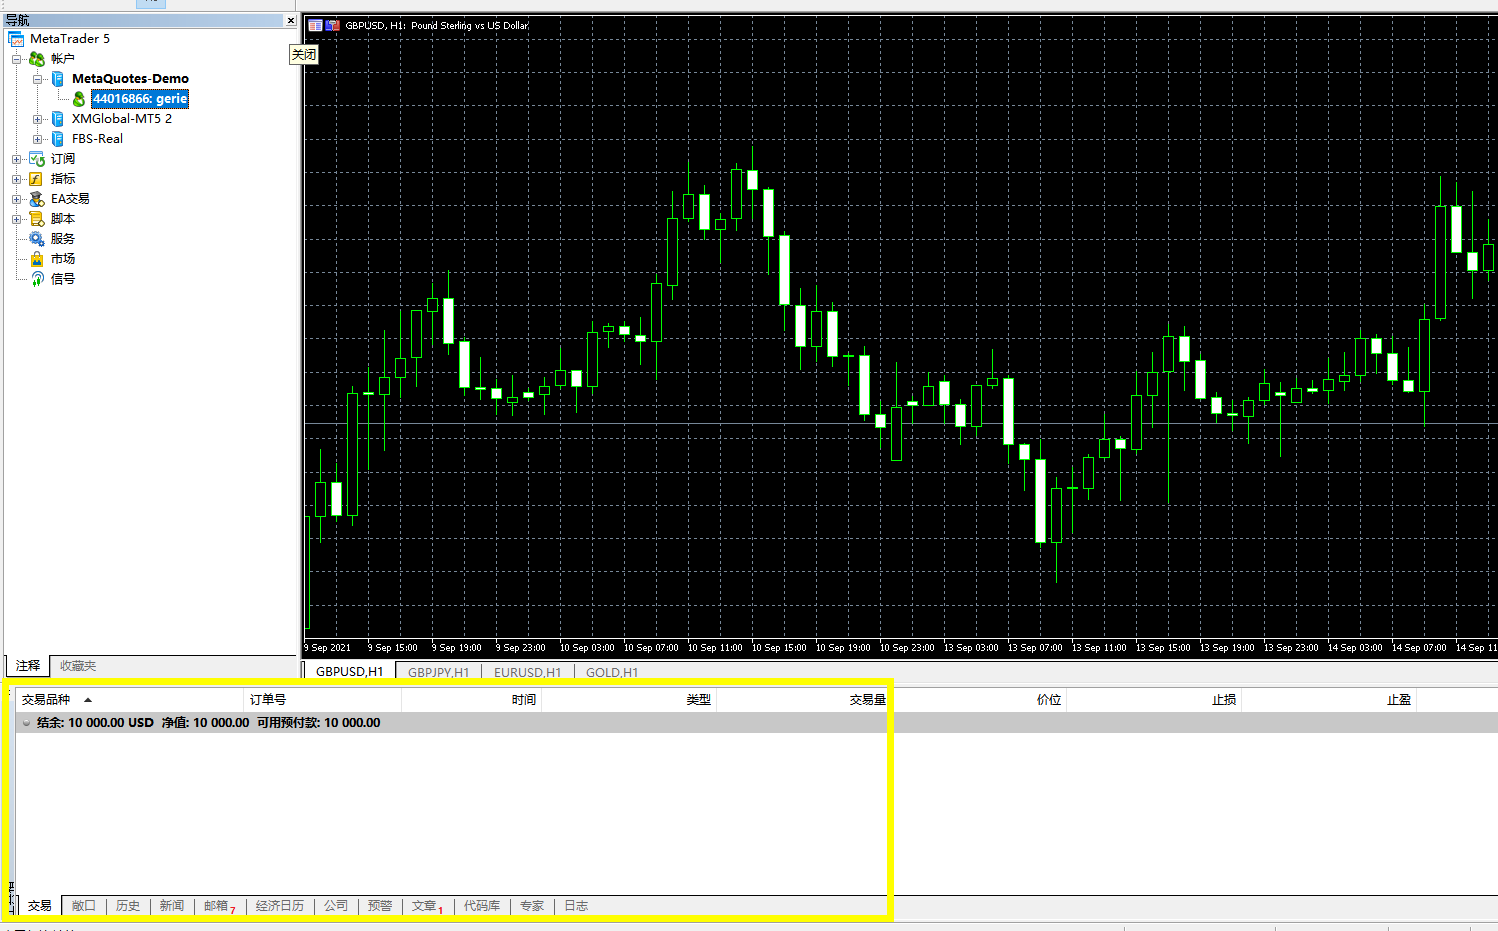
Task: Collapse the 帐户 accounts tree node
Action: 16,59
